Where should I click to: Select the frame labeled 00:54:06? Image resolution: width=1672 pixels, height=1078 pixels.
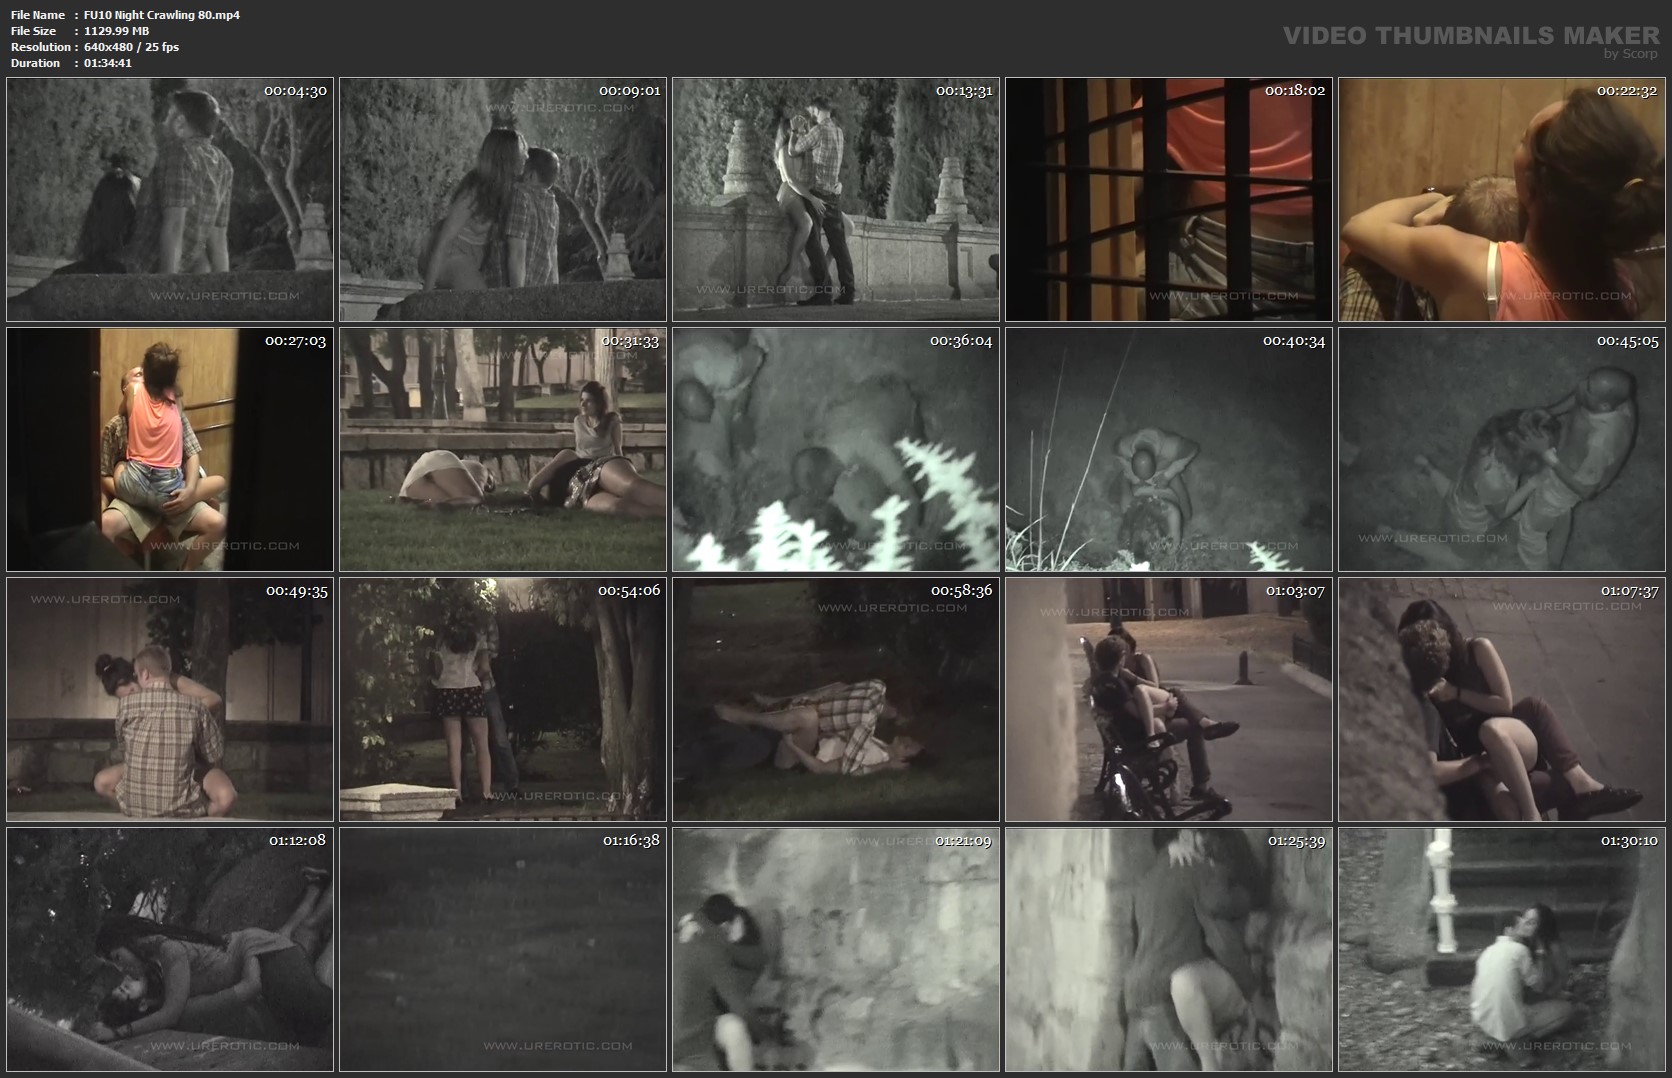tap(503, 700)
